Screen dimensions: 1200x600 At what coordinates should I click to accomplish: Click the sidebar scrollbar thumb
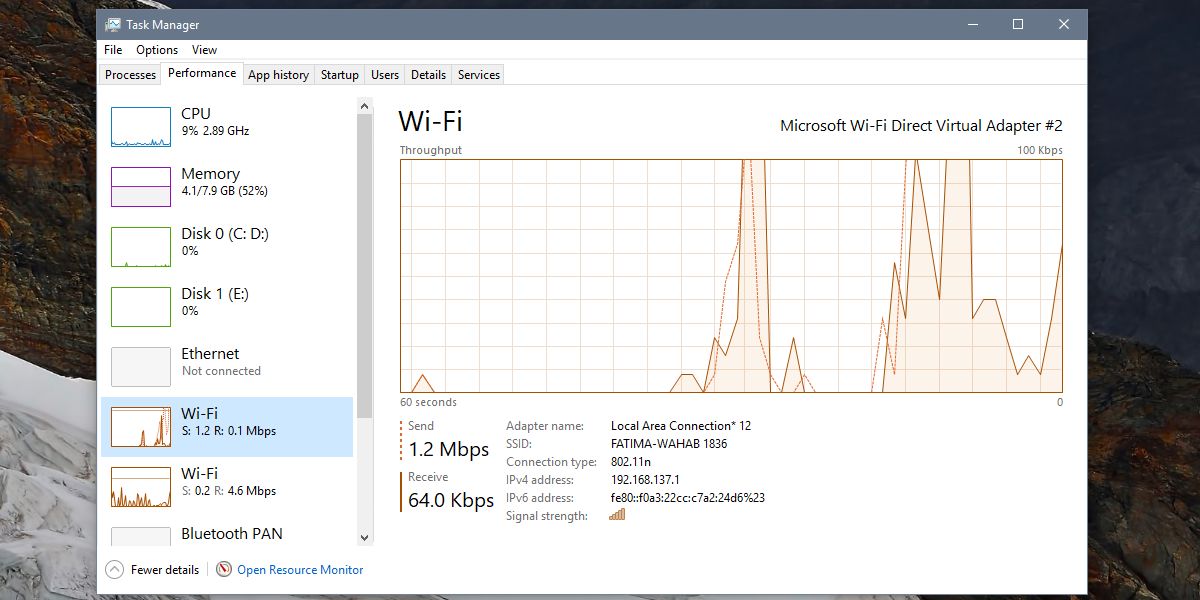coord(364,265)
